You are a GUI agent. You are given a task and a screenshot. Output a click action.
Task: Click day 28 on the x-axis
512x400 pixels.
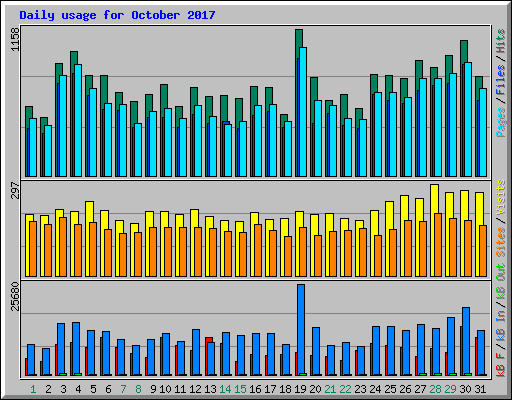tap(435, 389)
